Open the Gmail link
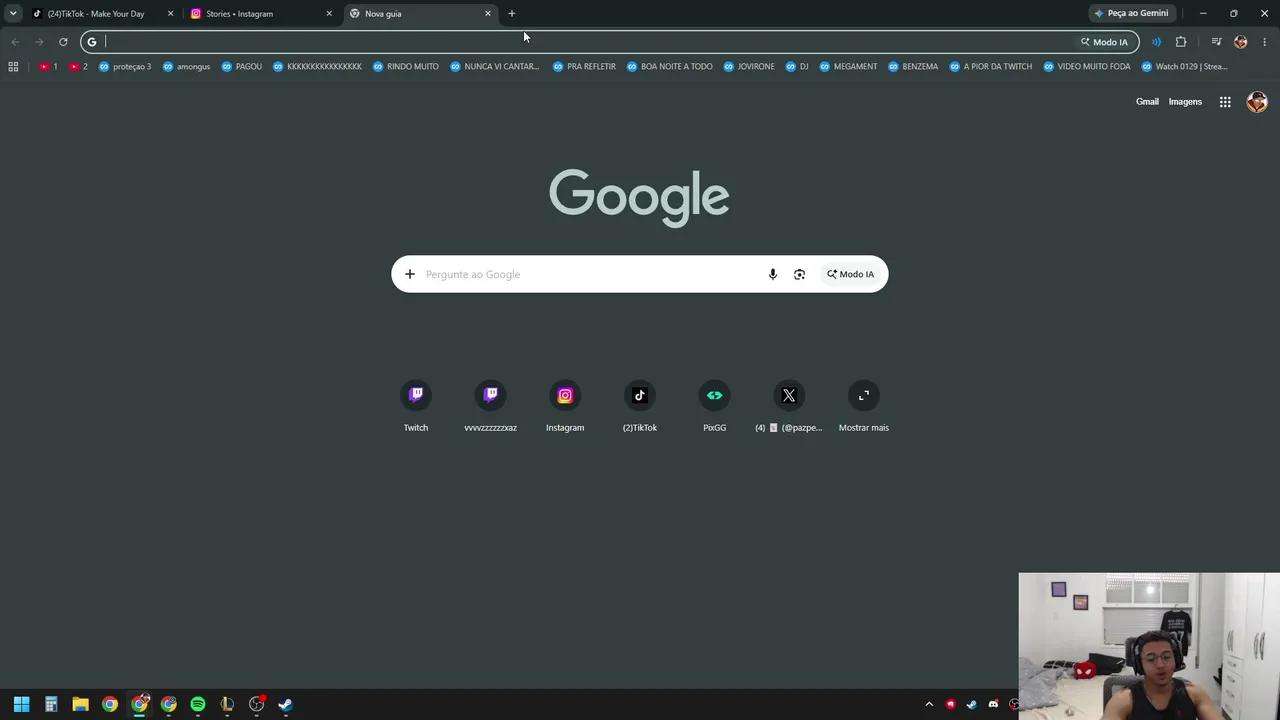The width and height of the screenshot is (1280, 720). 1147,102
